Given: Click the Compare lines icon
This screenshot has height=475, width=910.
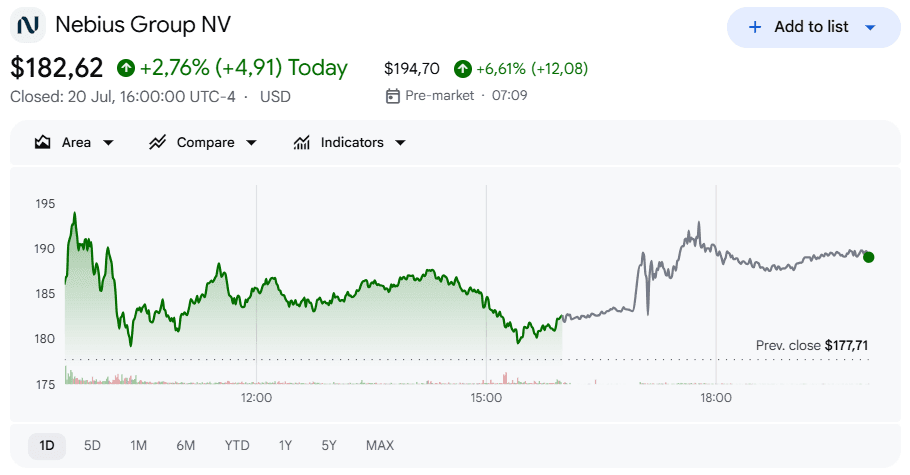Looking at the screenshot, I should point(157,142).
